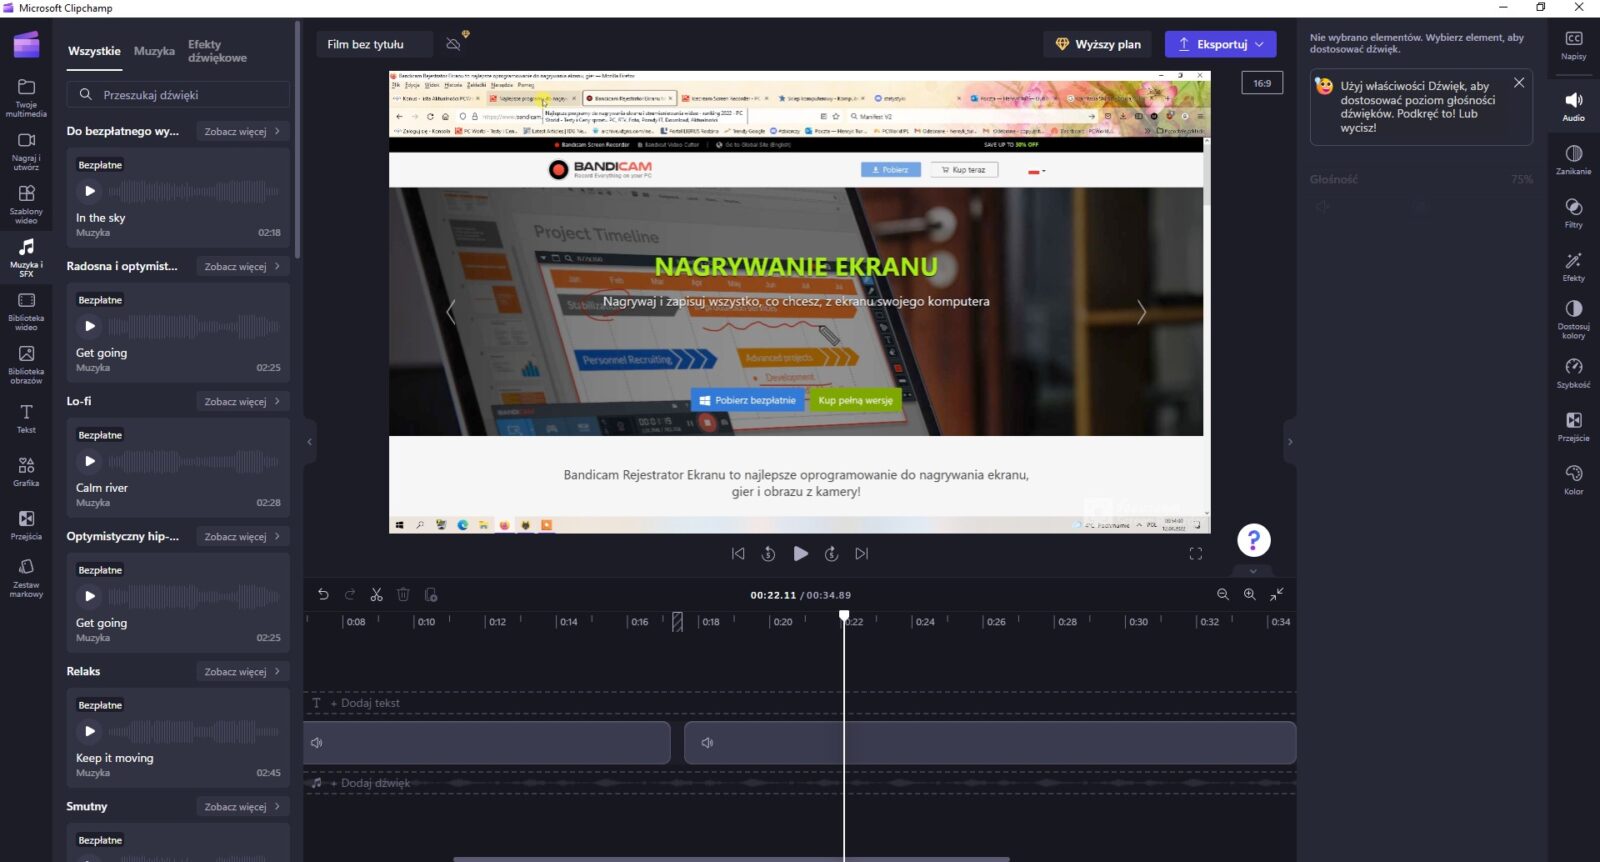Open Zestaw markowy panel

coord(26,579)
